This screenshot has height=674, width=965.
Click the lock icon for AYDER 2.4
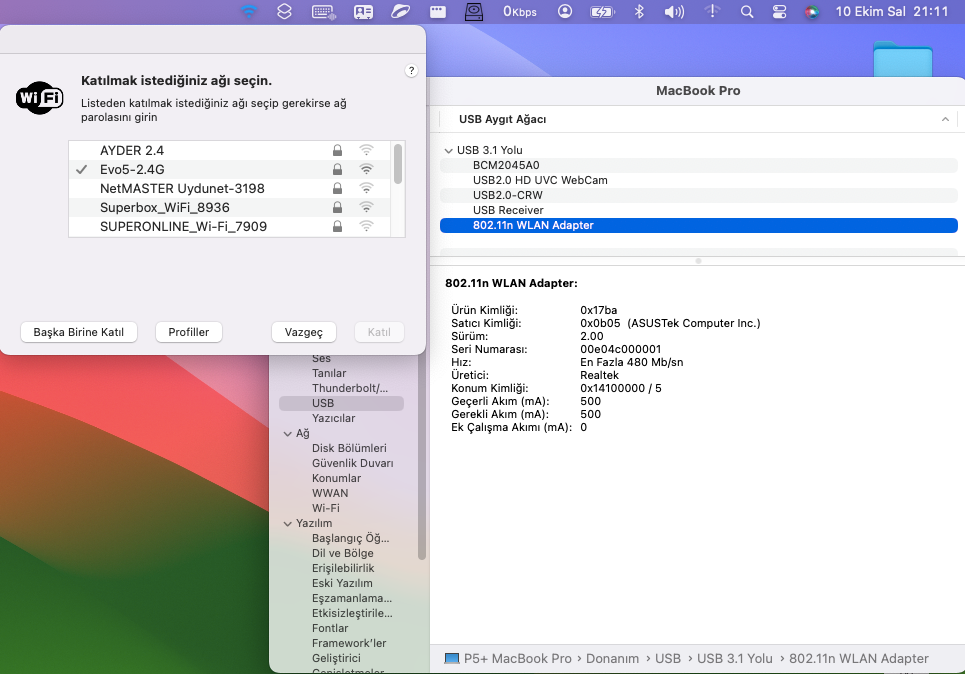(337, 150)
